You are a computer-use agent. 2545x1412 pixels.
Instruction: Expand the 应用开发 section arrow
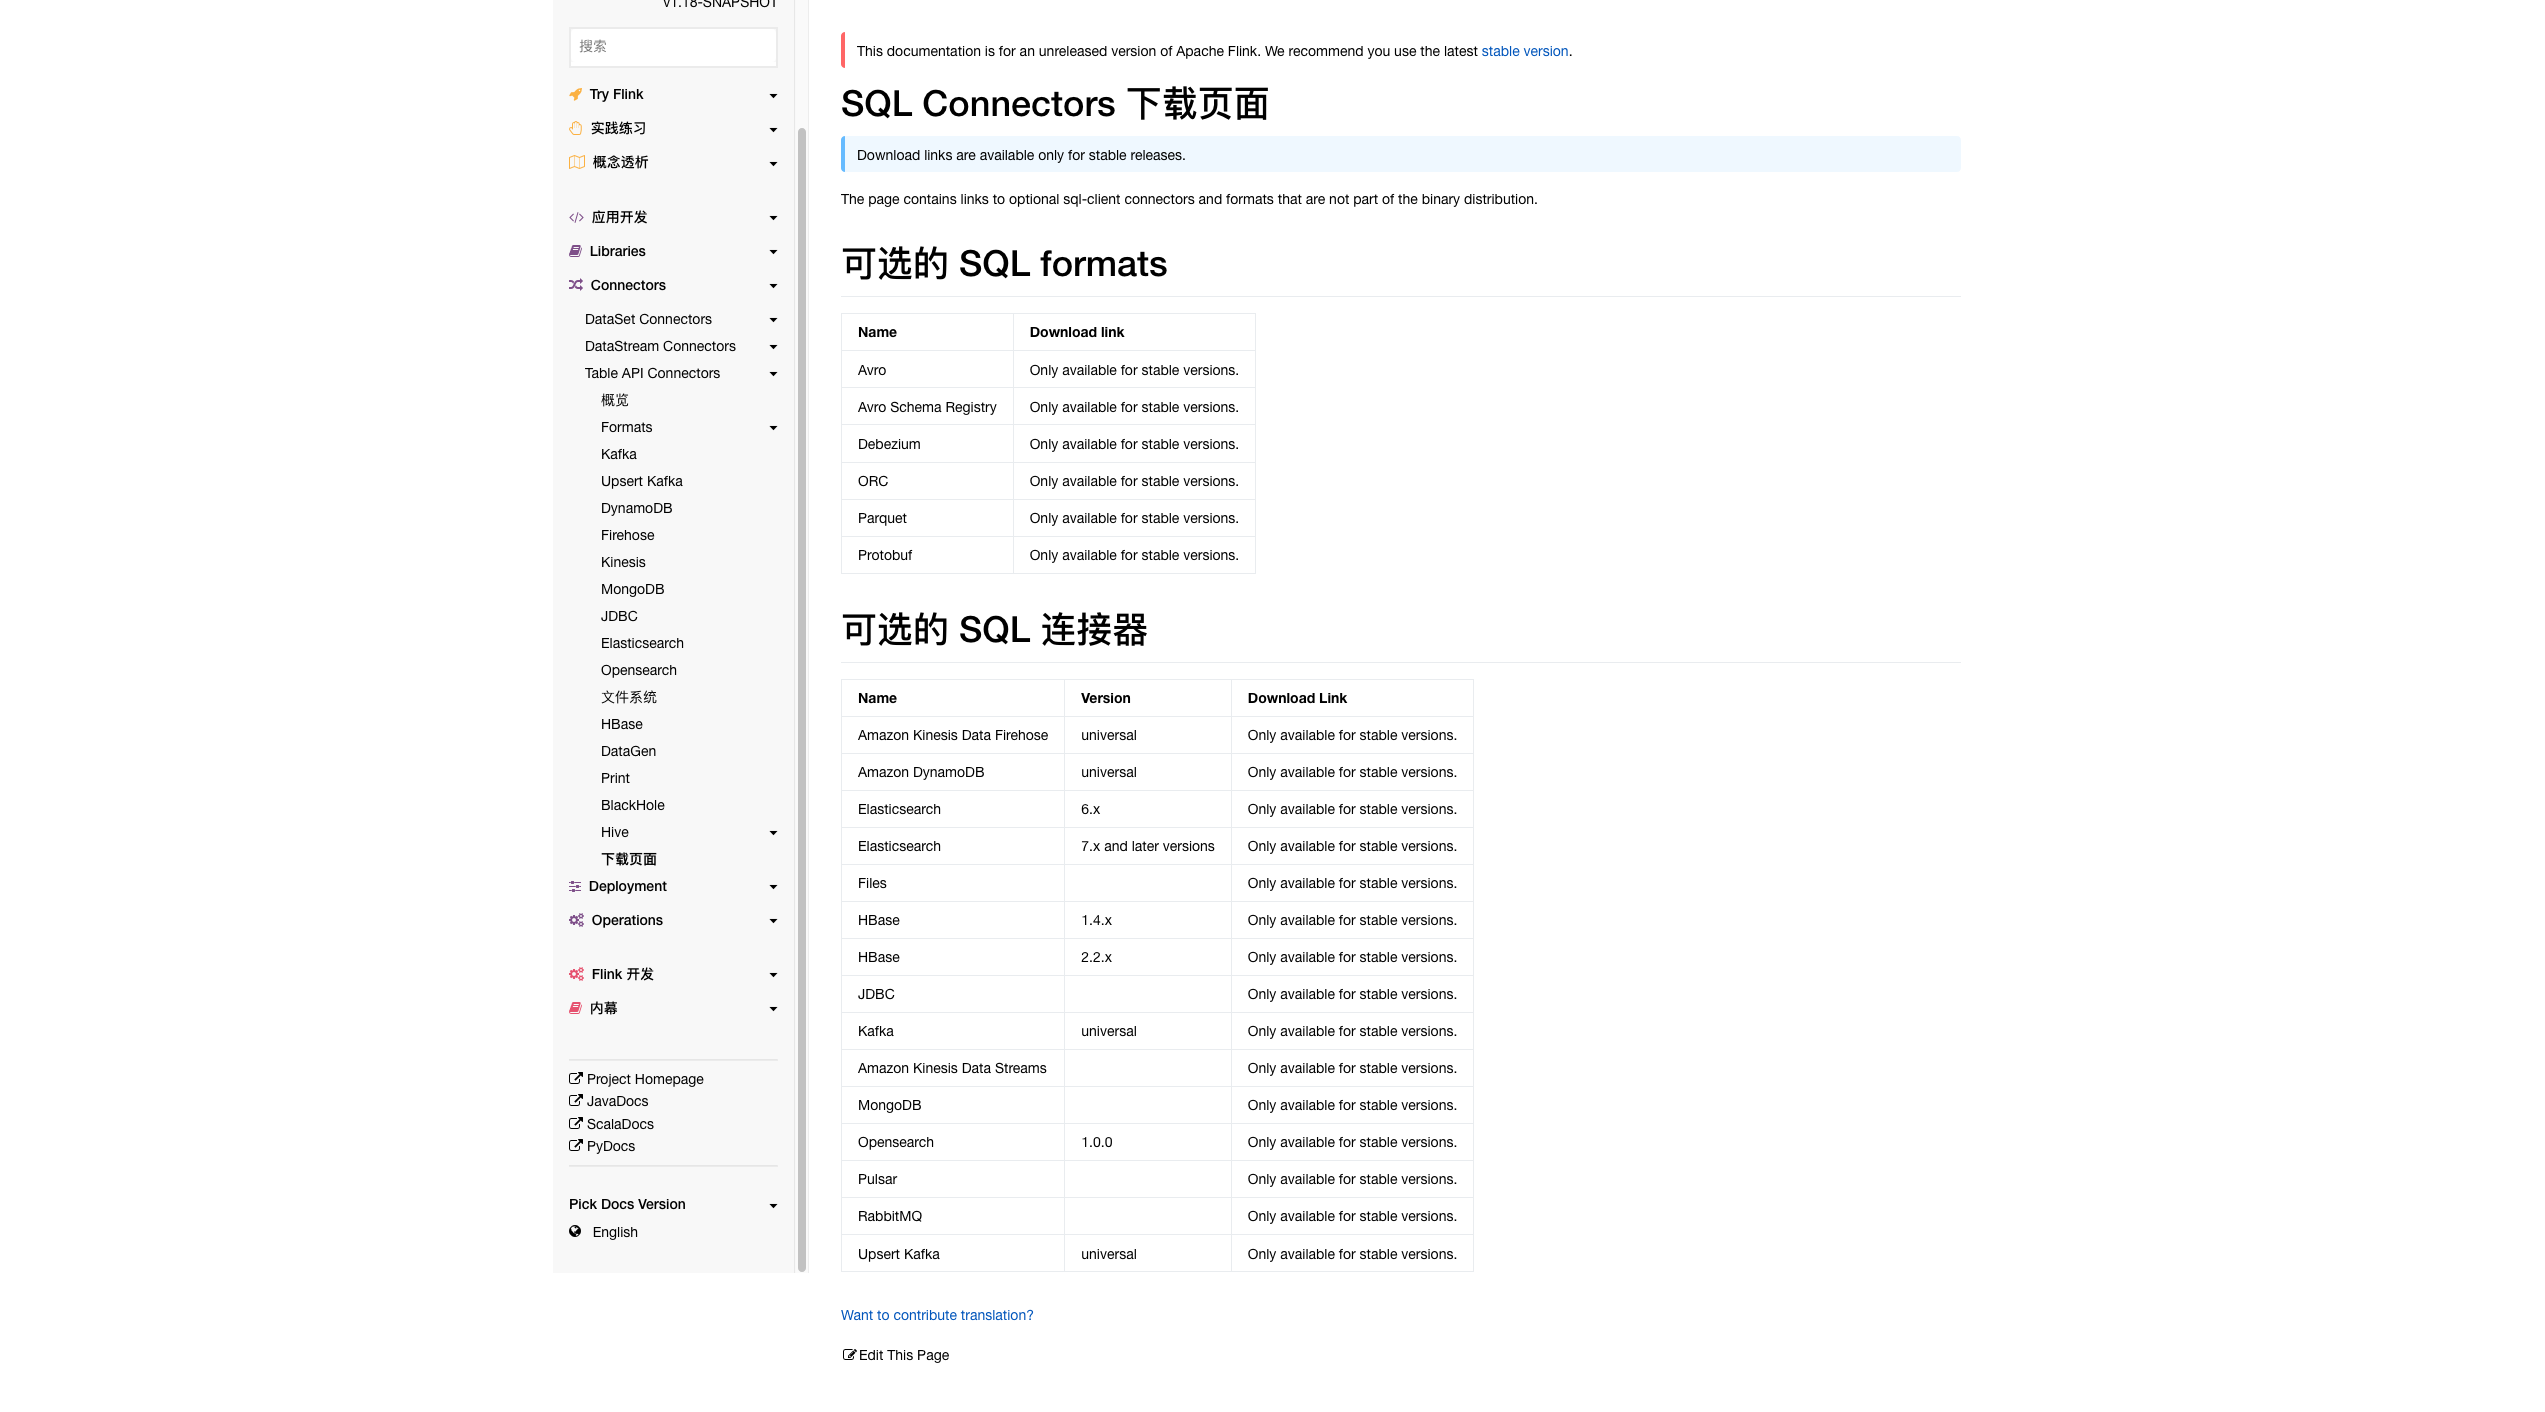point(773,218)
